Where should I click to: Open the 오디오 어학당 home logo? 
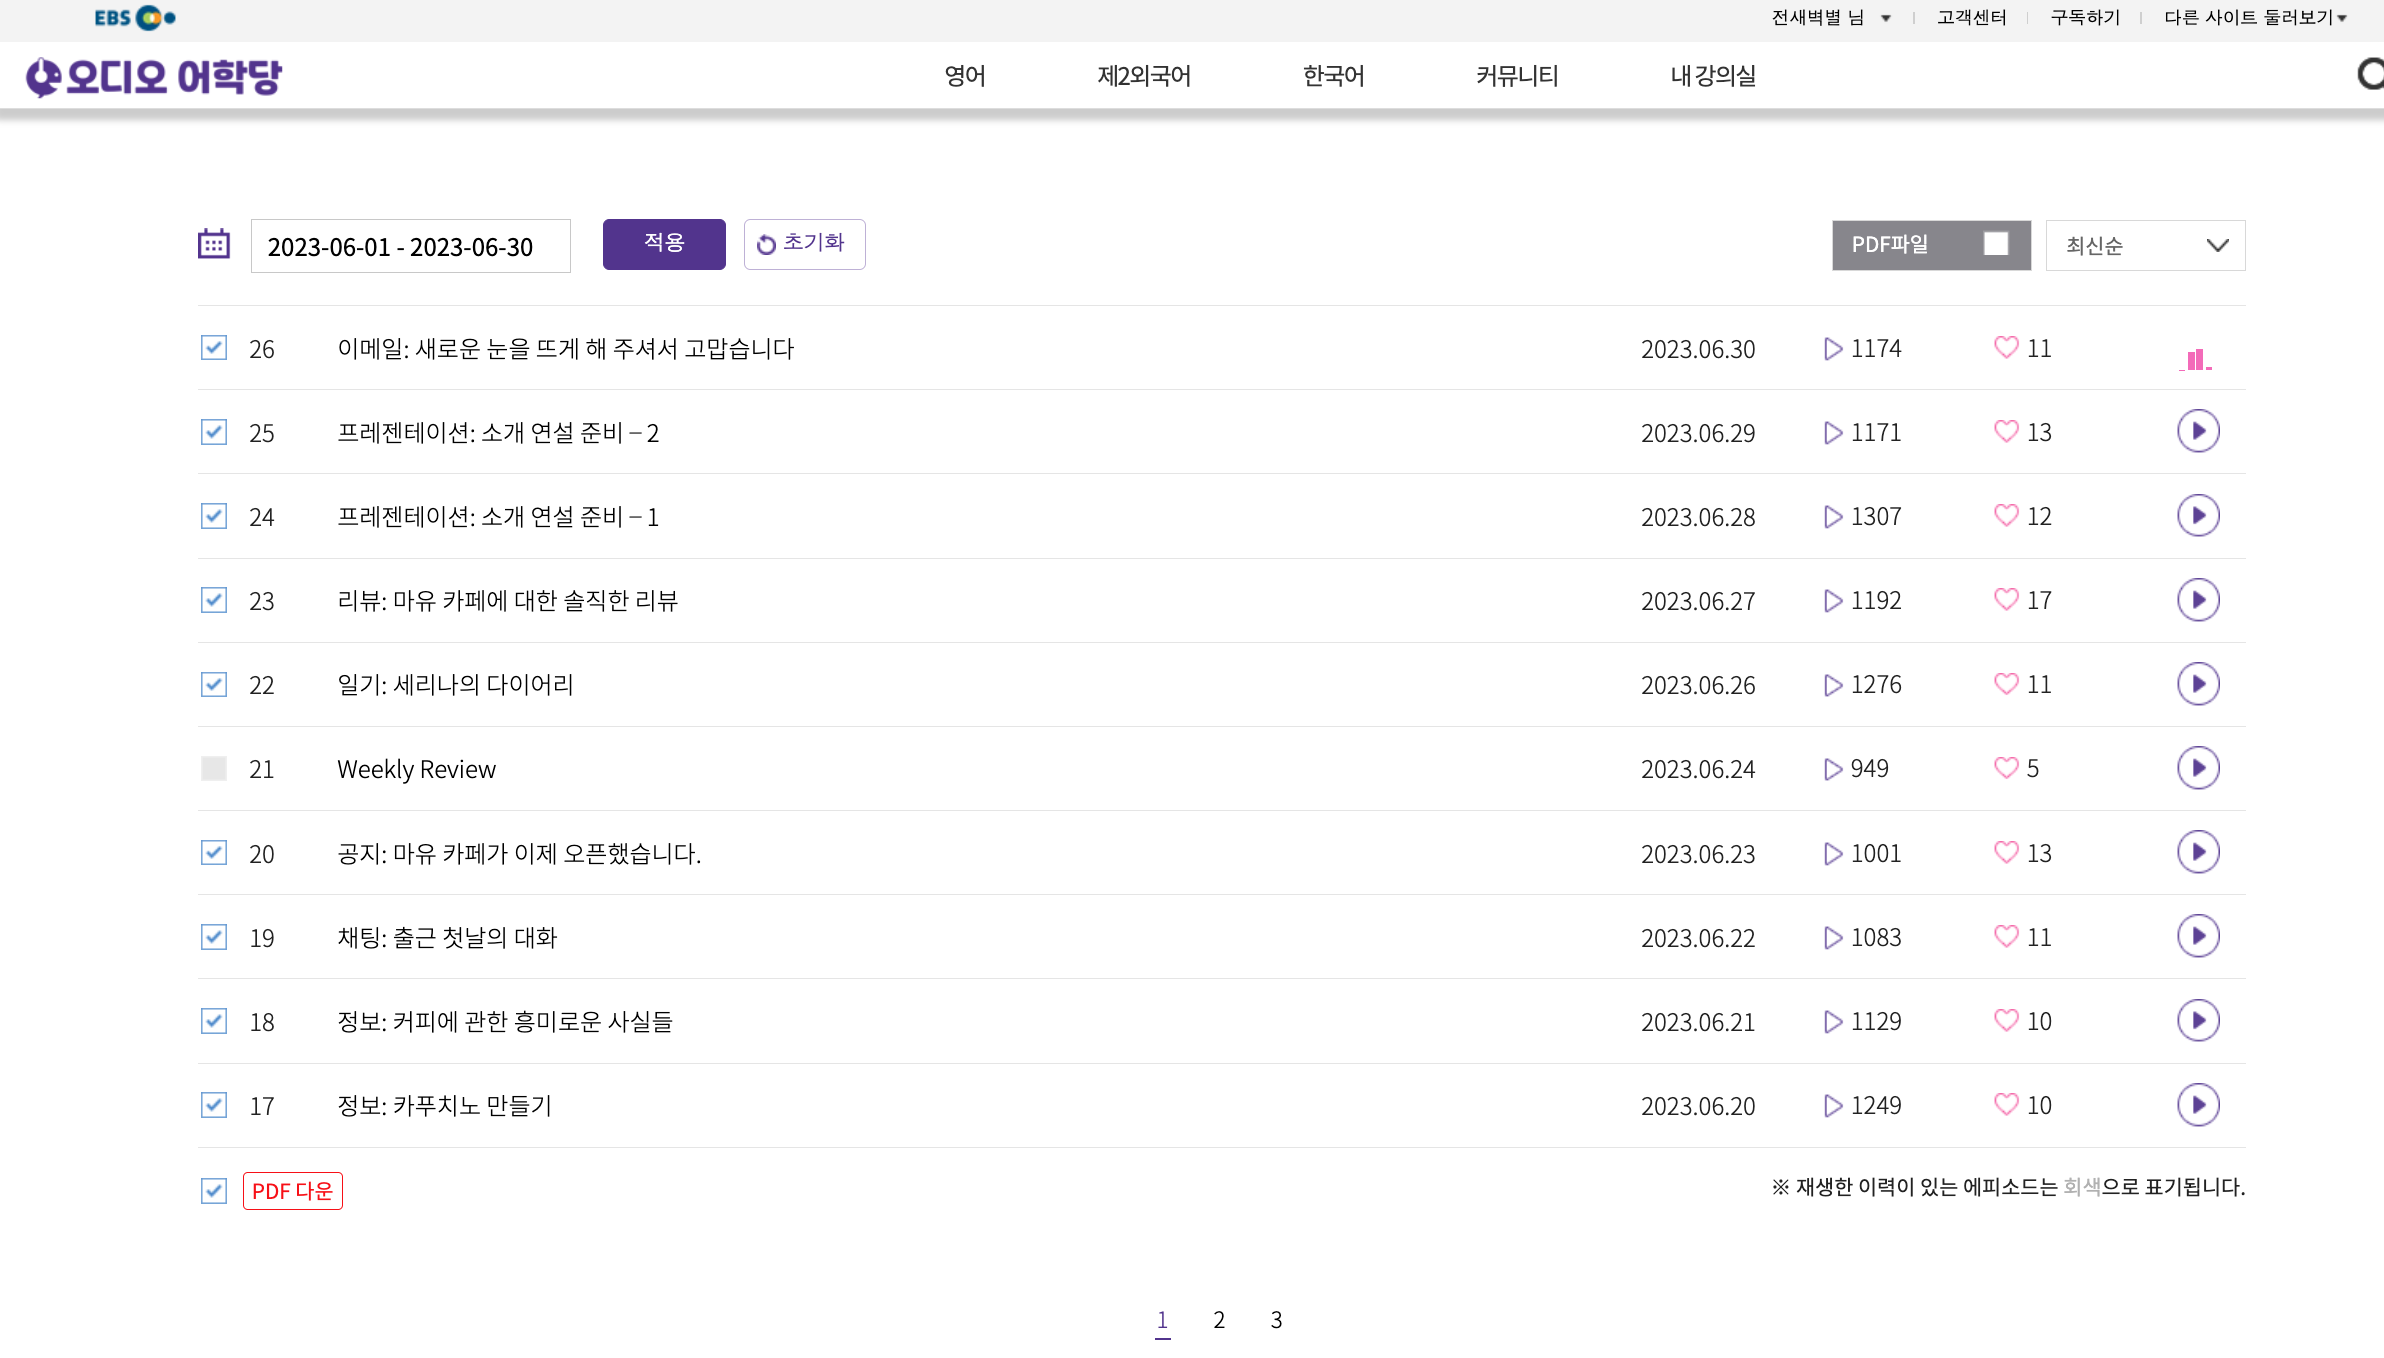(x=154, y=76)
